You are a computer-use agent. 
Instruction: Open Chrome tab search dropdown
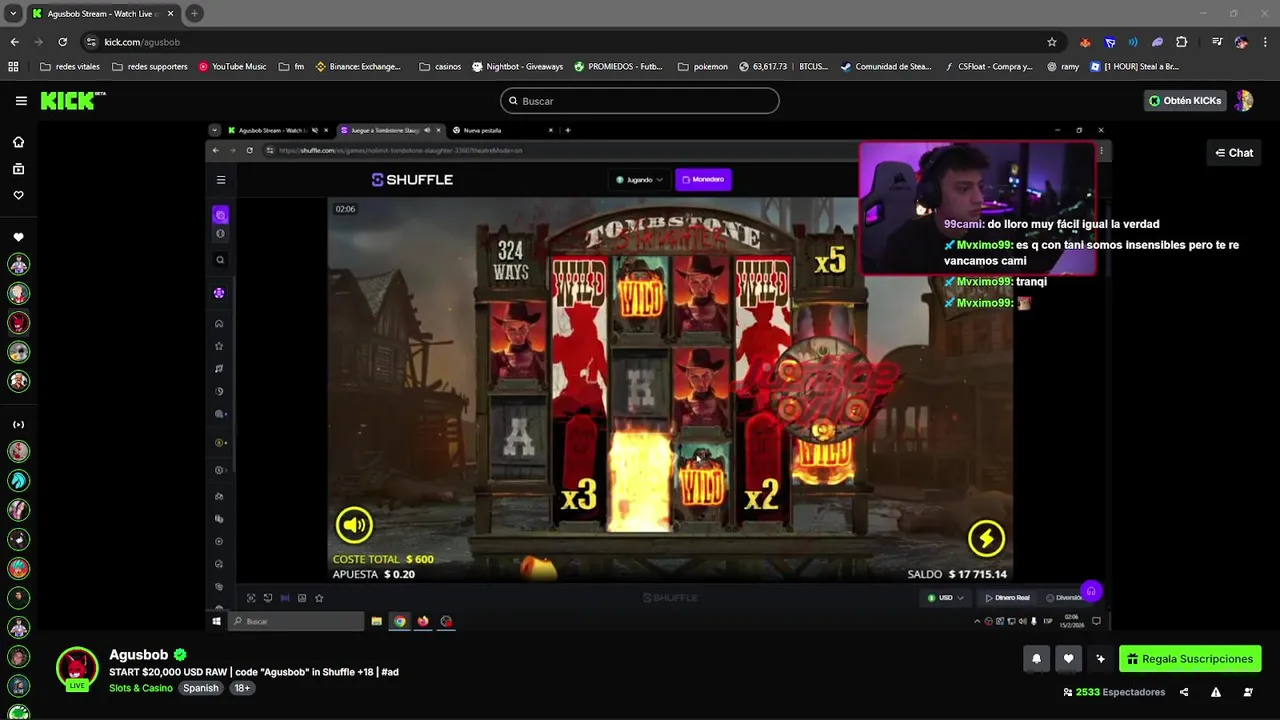tap(13, 13)
